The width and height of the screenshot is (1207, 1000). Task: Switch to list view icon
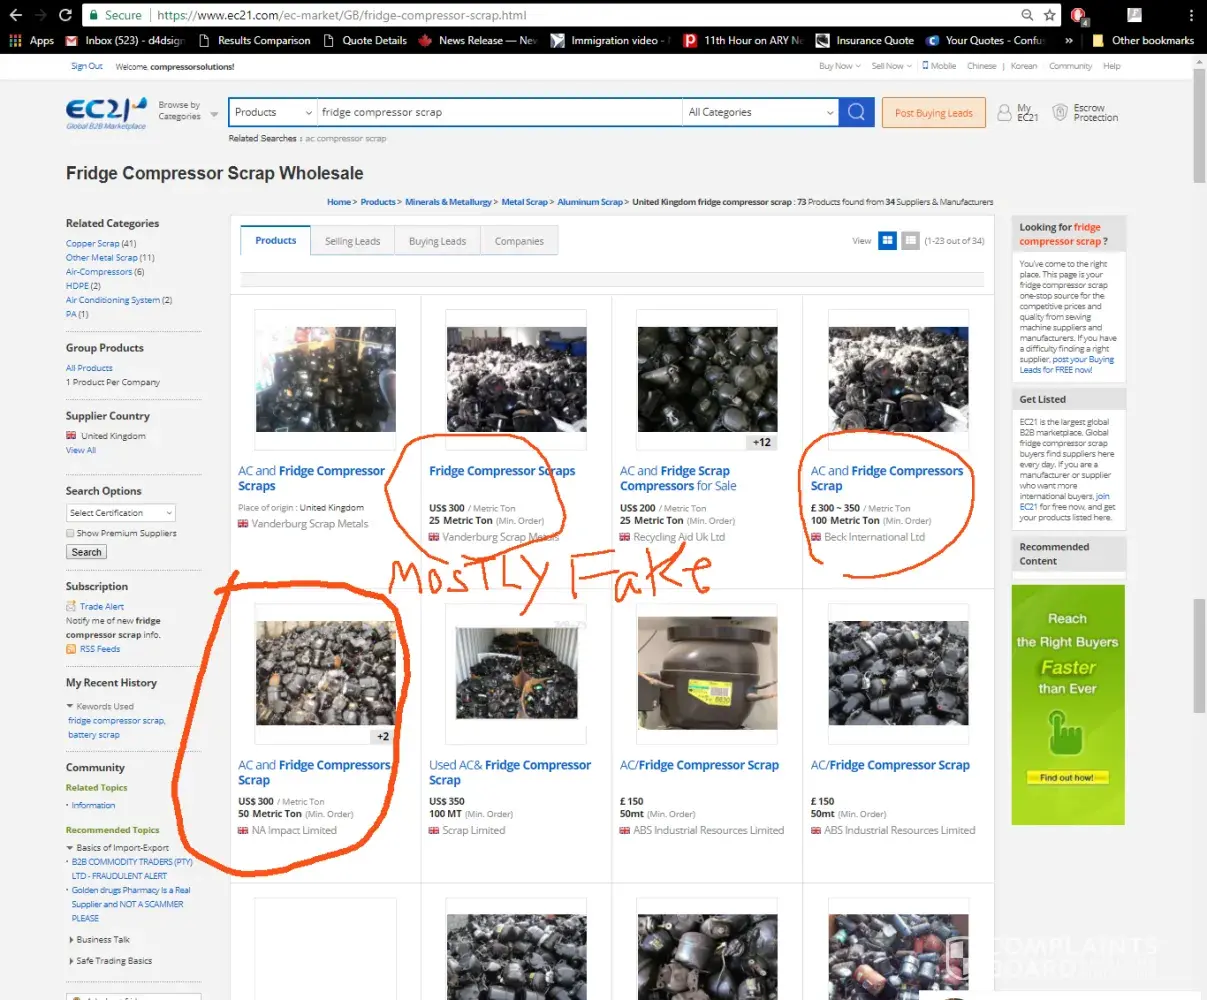910,241
